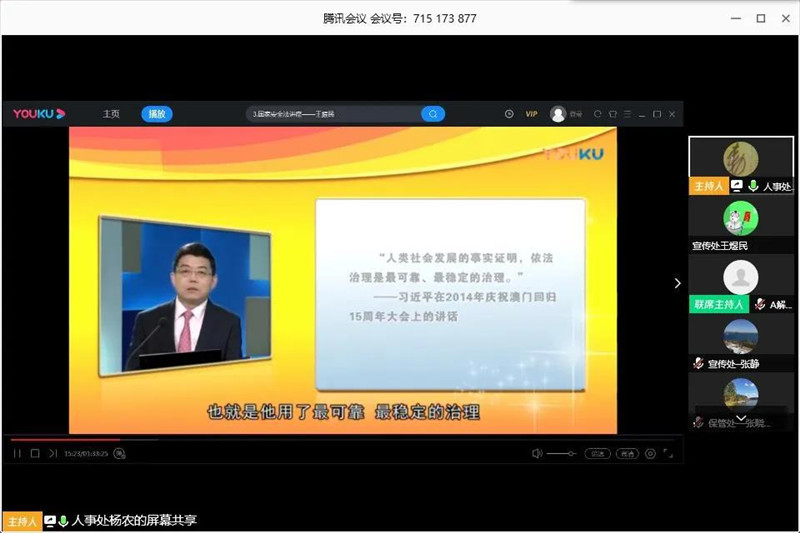
Task: Click the muted microphone icon beside the co-host name
Action: [760, 304]
